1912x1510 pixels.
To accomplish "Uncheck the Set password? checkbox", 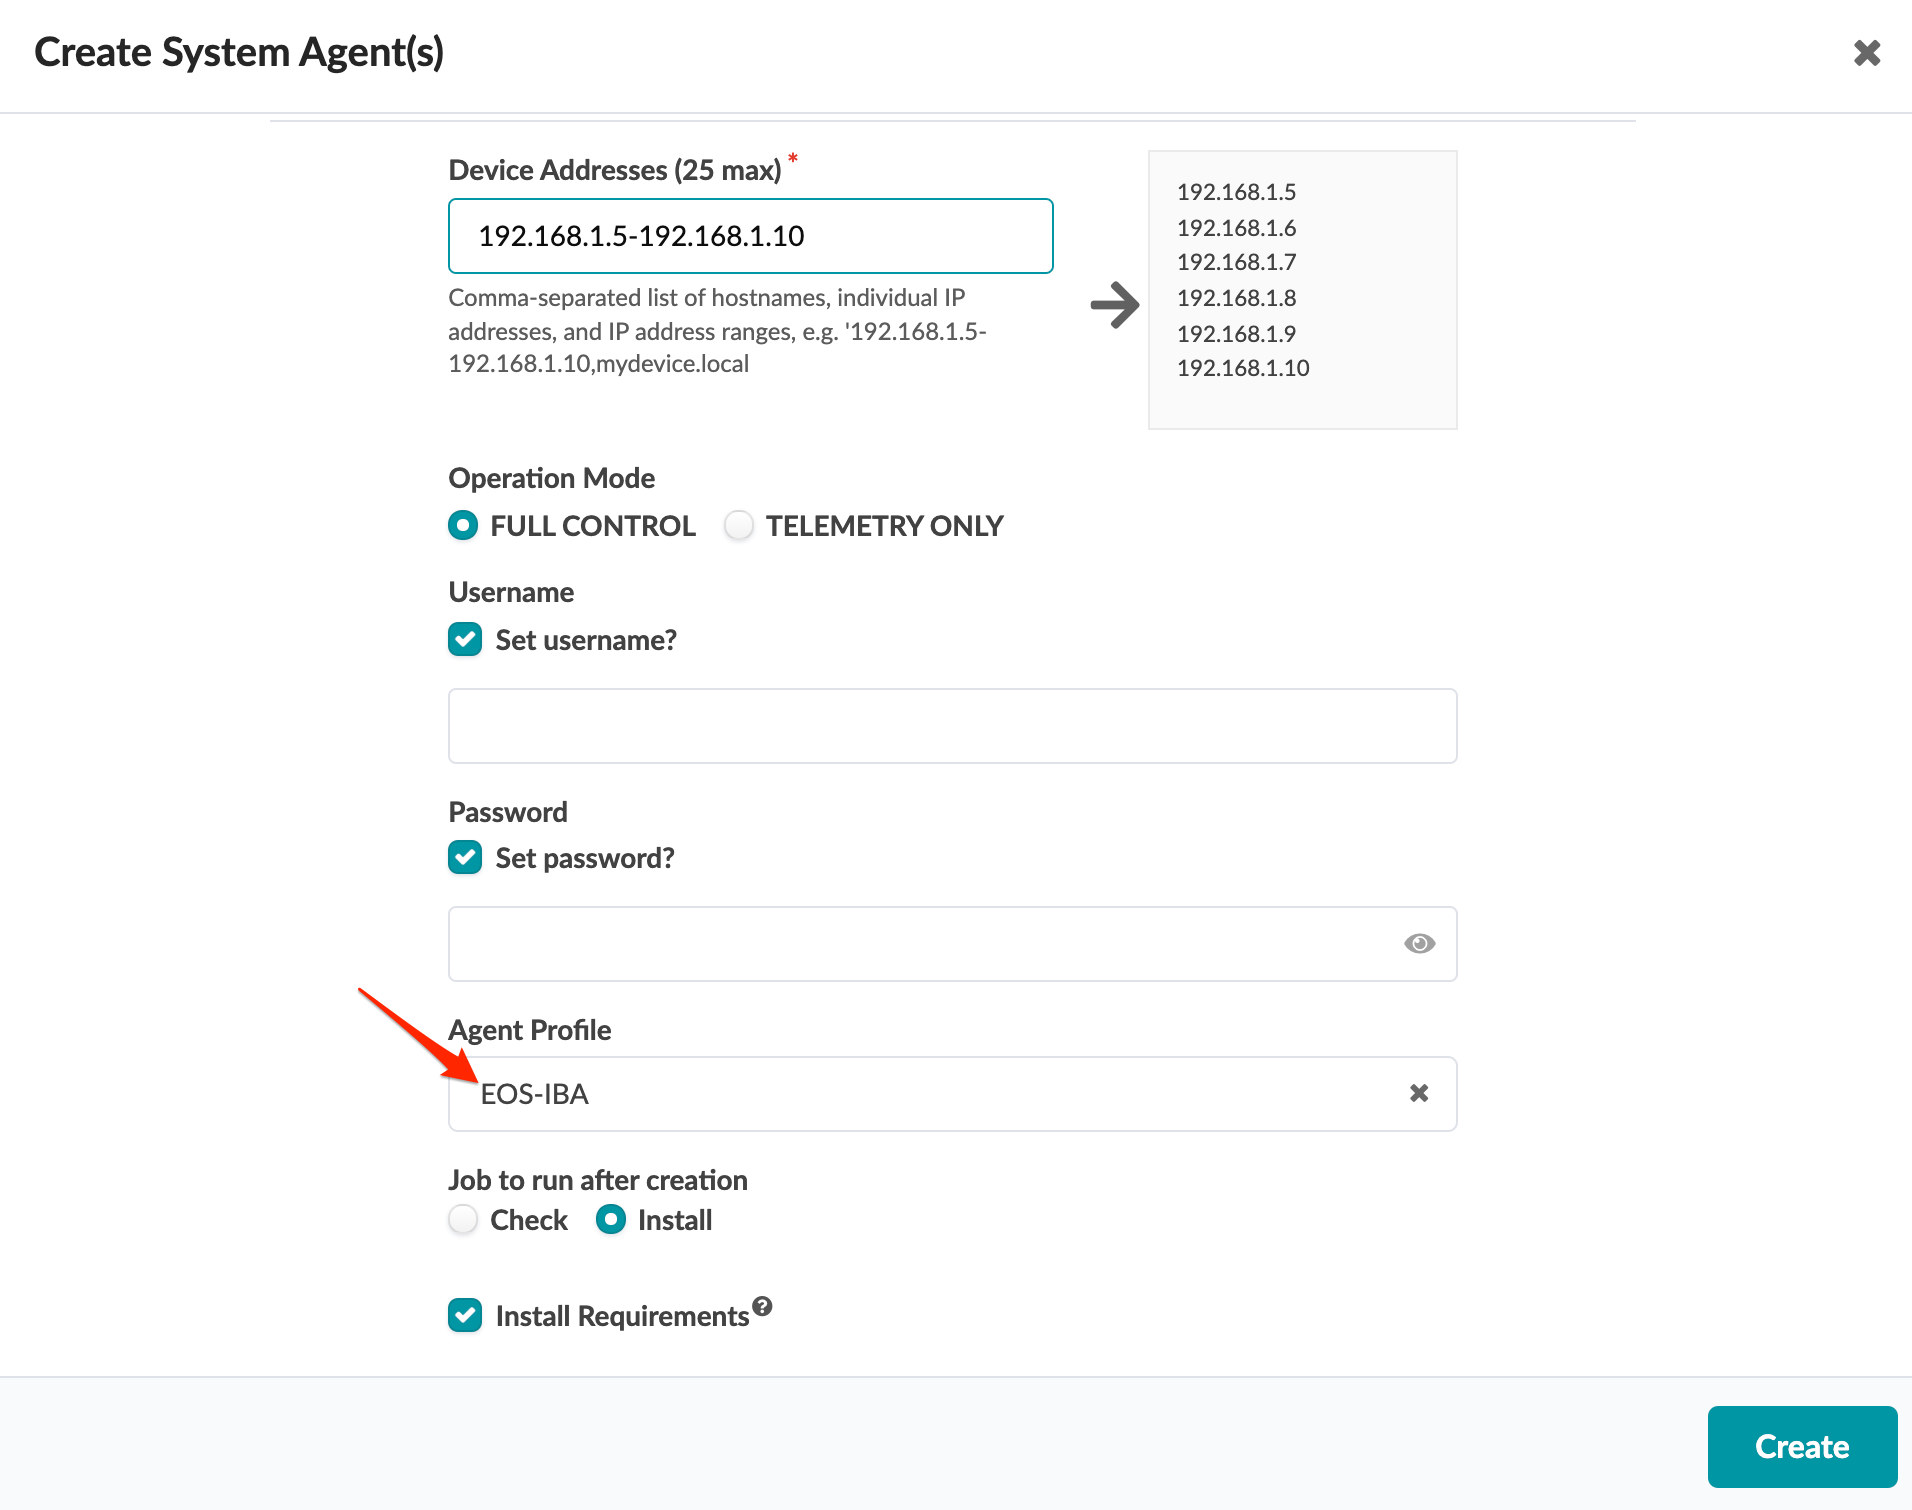I will [465, 858].
